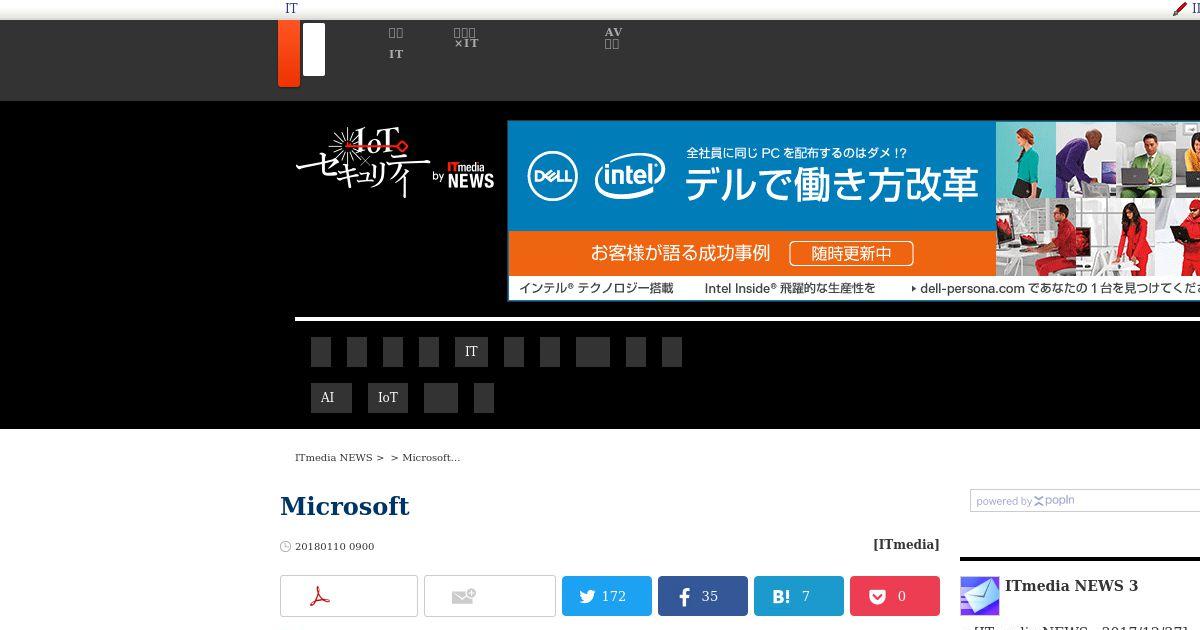Click the powered by popIn search field

(1085, 501)
